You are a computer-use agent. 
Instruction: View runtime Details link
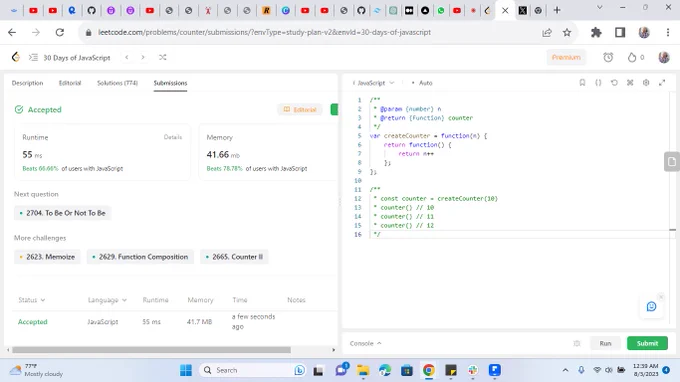173,137
